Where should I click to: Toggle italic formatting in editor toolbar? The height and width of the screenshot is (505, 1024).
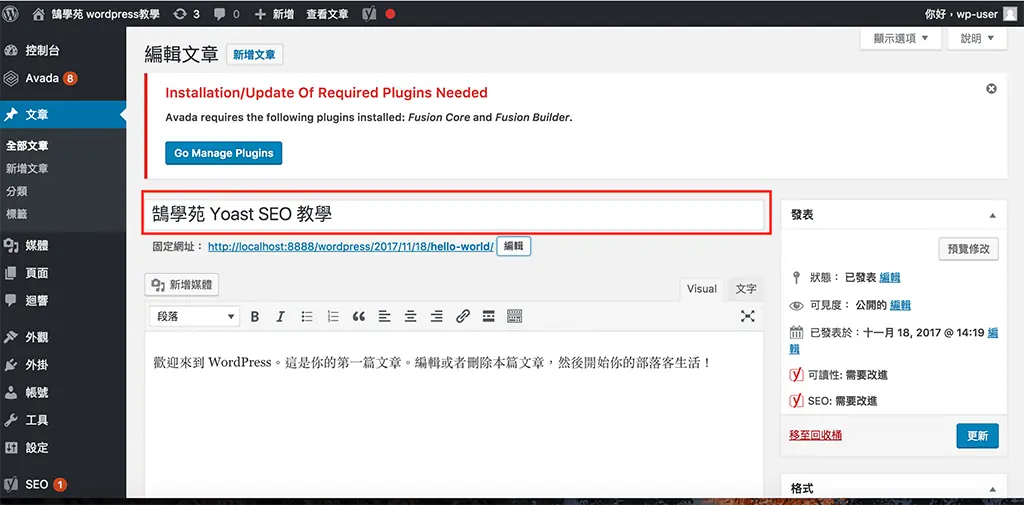(x=280, y=317)
